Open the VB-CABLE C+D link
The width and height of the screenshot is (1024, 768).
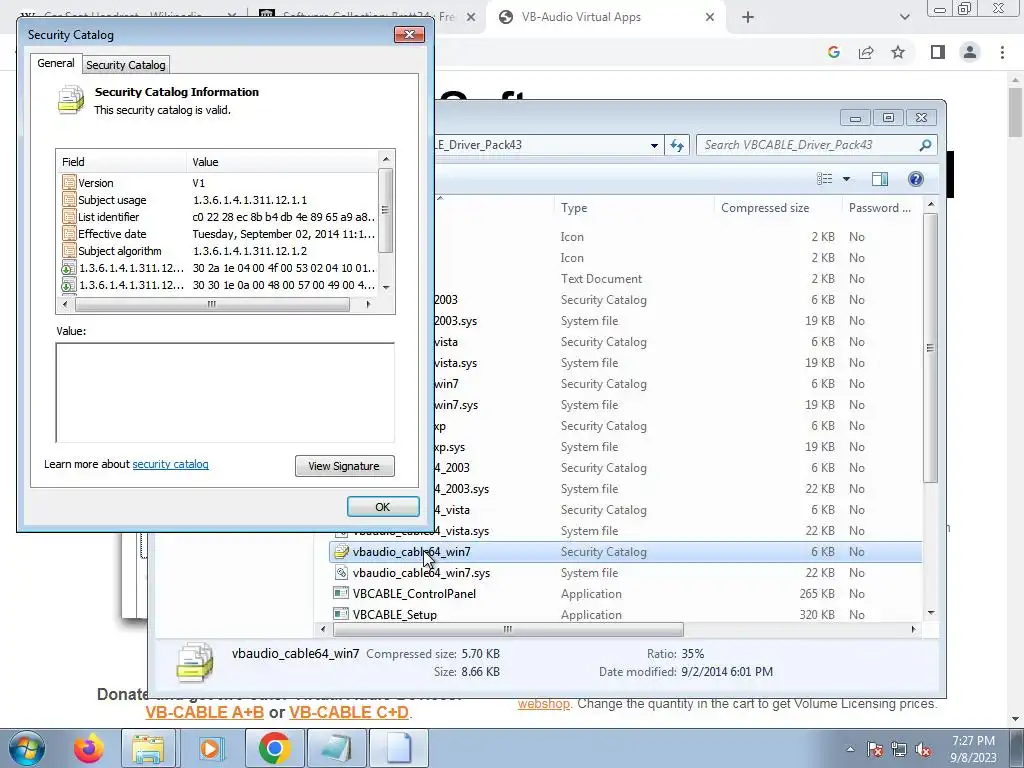(349, 712)
